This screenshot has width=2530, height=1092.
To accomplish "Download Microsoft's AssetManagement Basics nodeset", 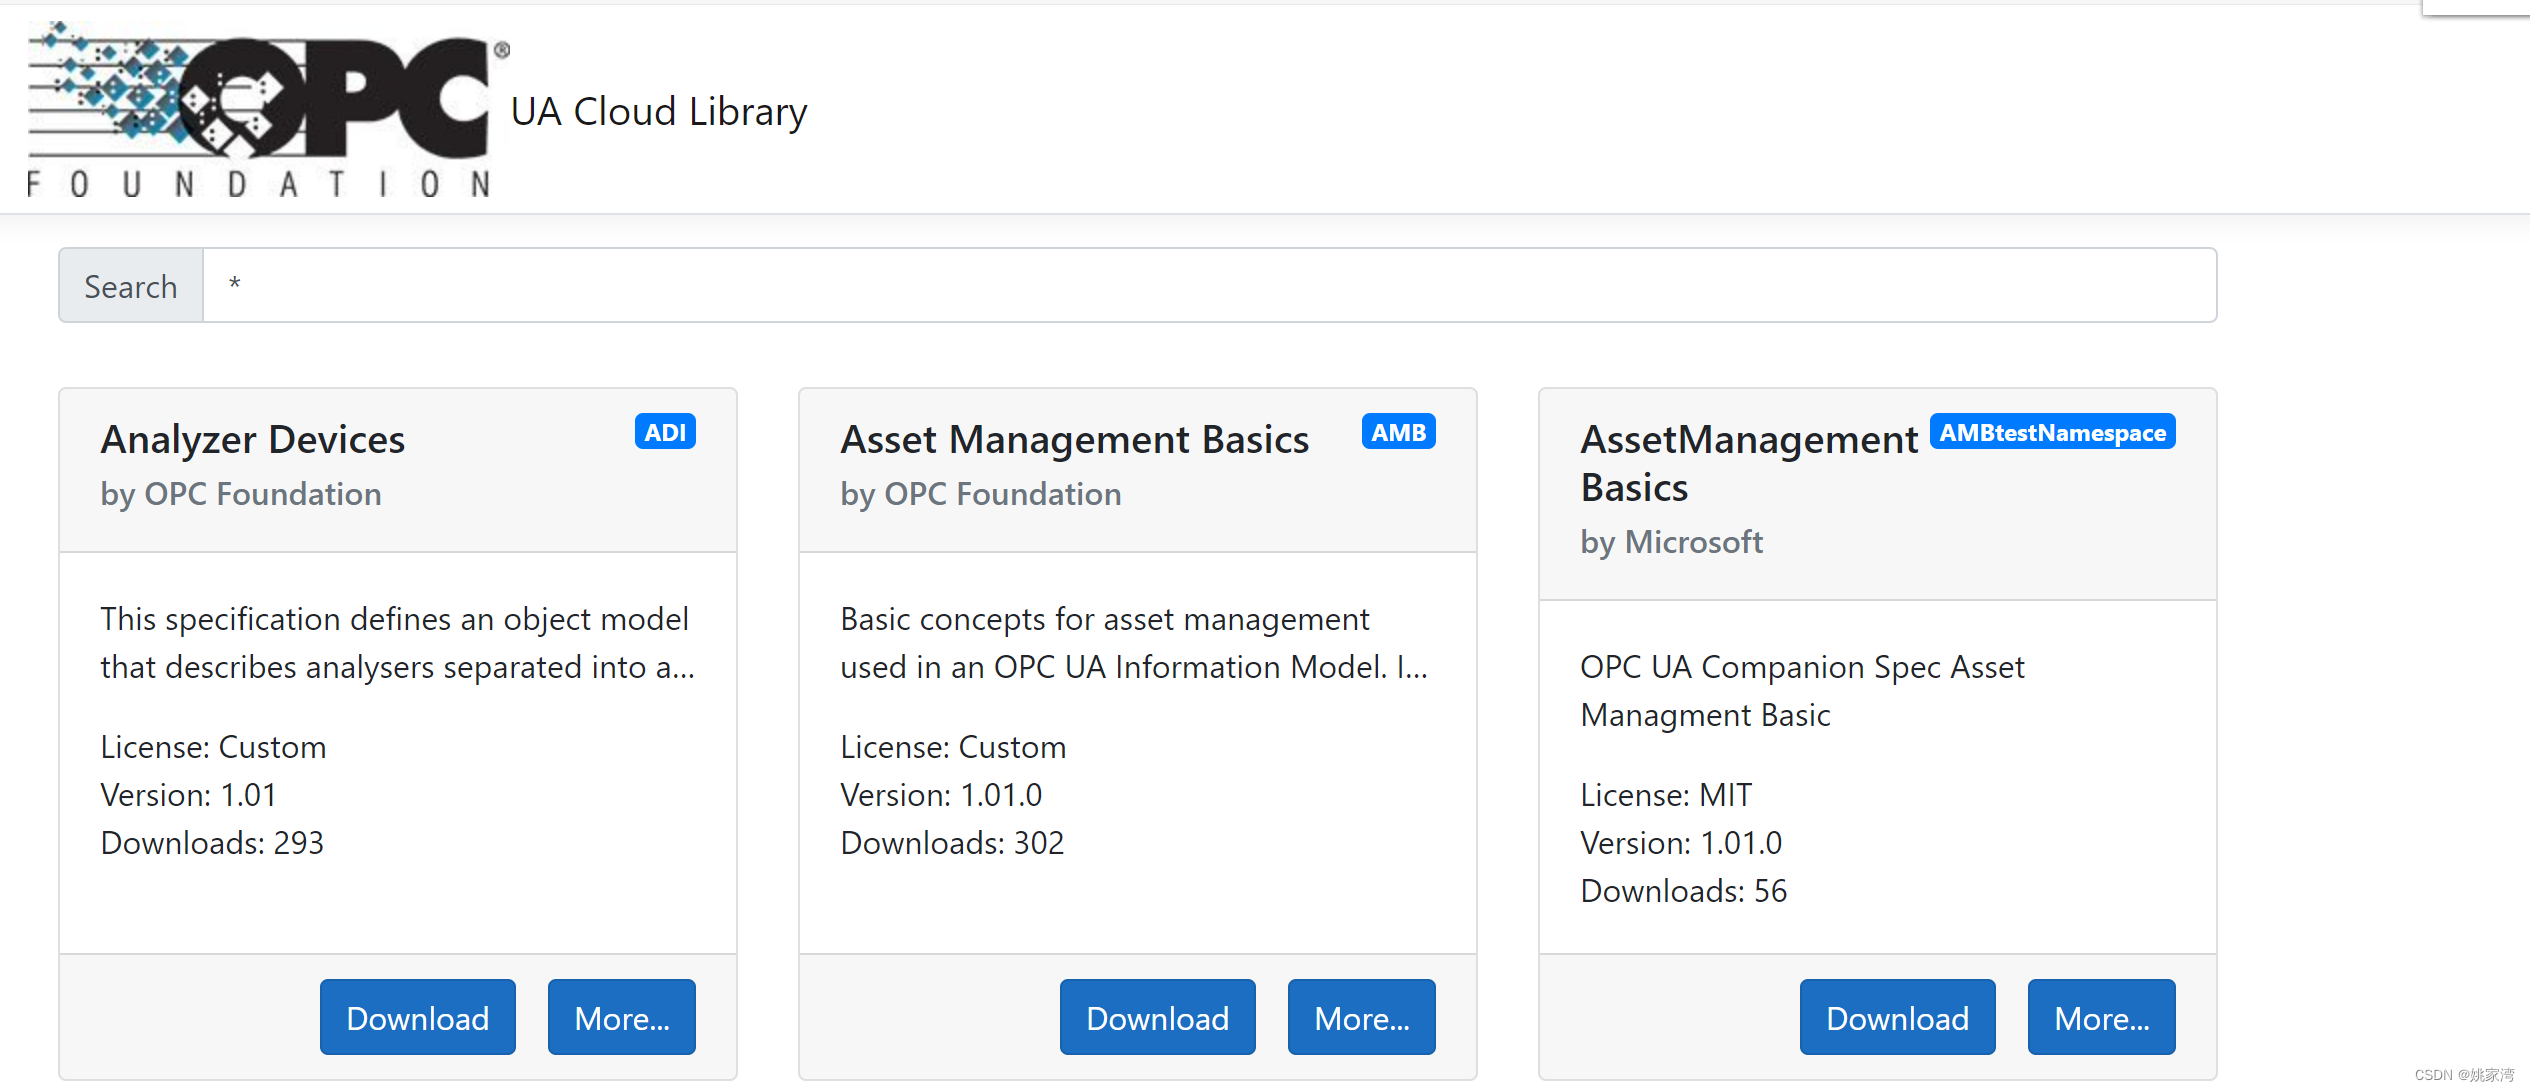I will pyautogui.click(x=1897, y=1017).
